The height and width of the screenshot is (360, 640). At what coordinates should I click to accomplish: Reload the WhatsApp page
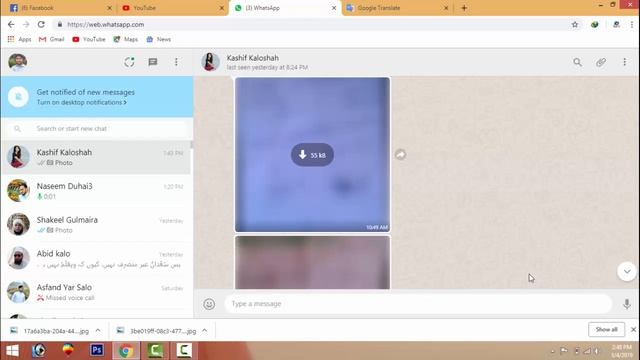[41, 24]
